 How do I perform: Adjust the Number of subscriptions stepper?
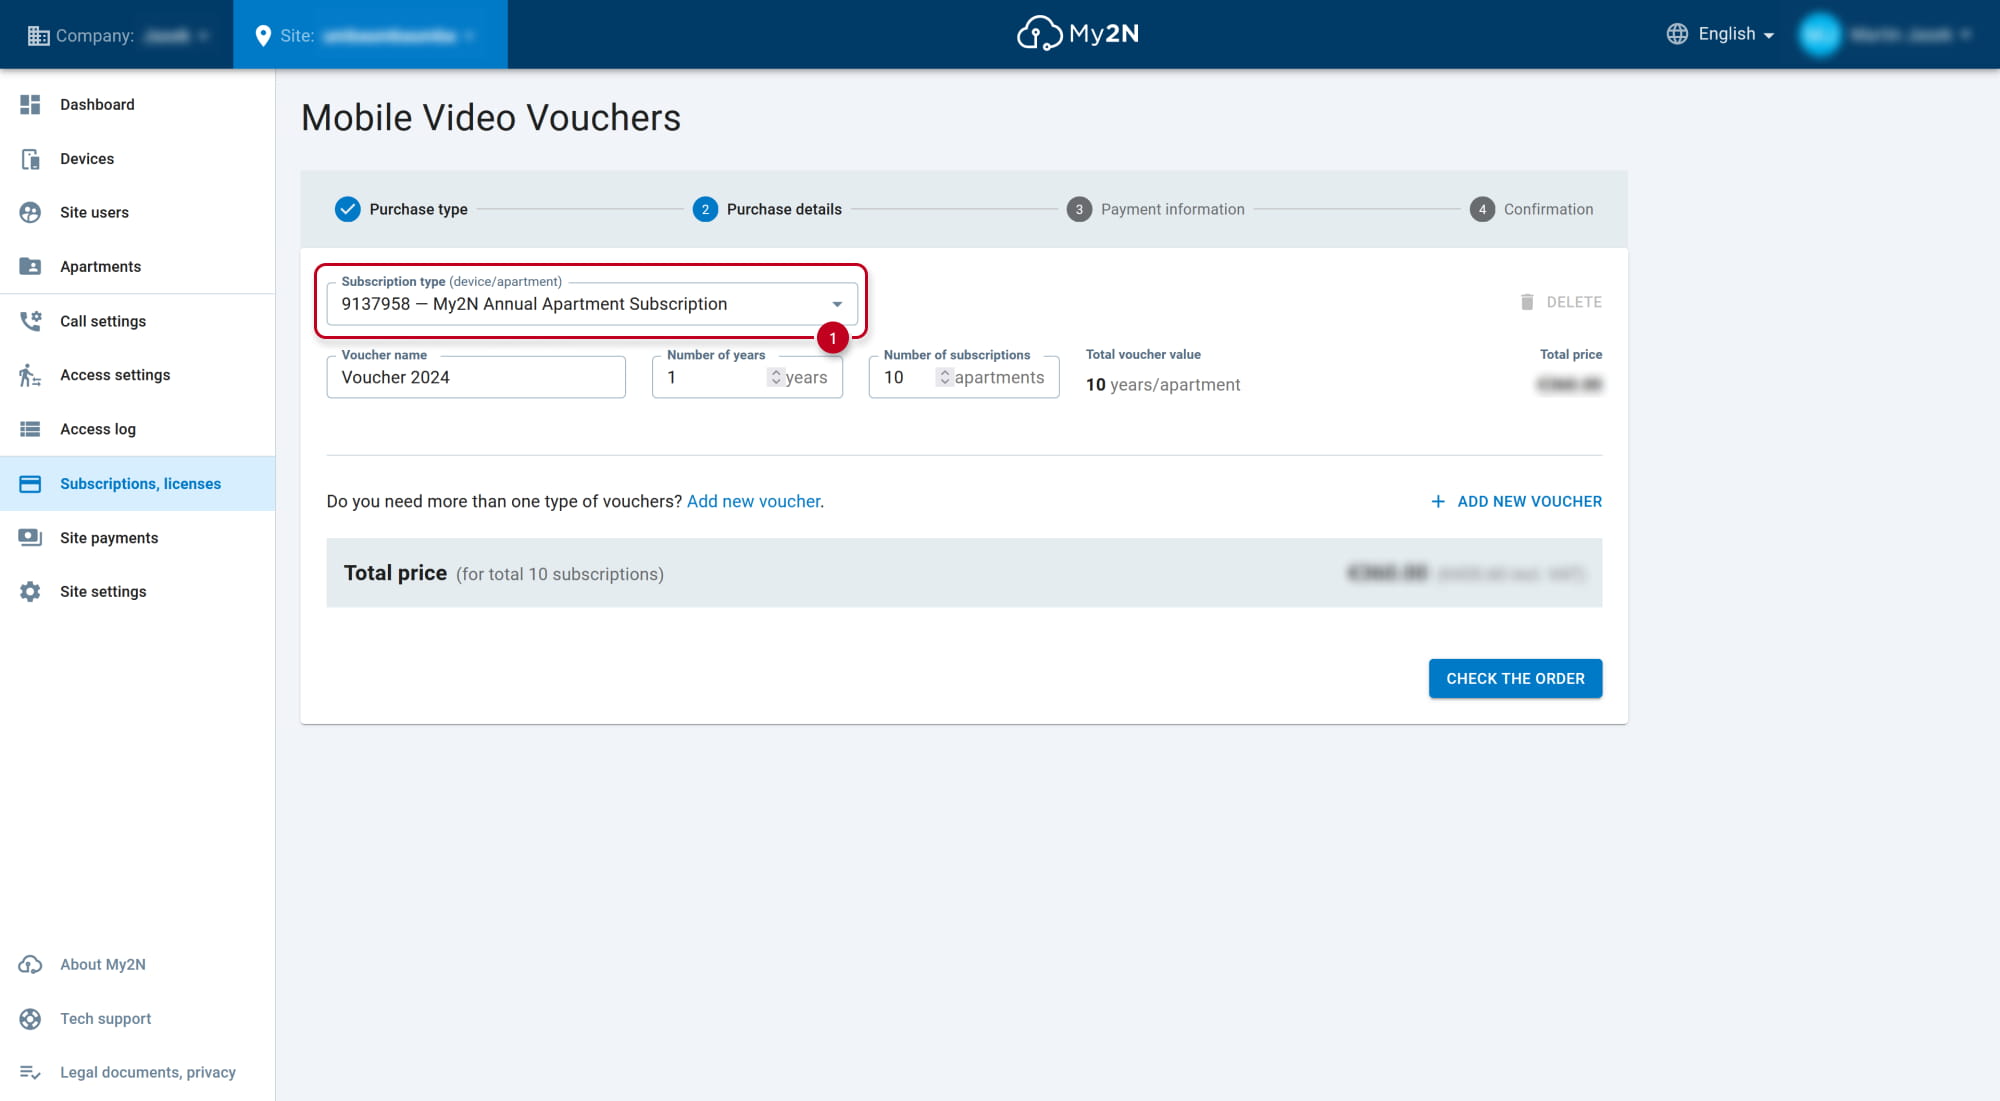(x=944, y=377)
